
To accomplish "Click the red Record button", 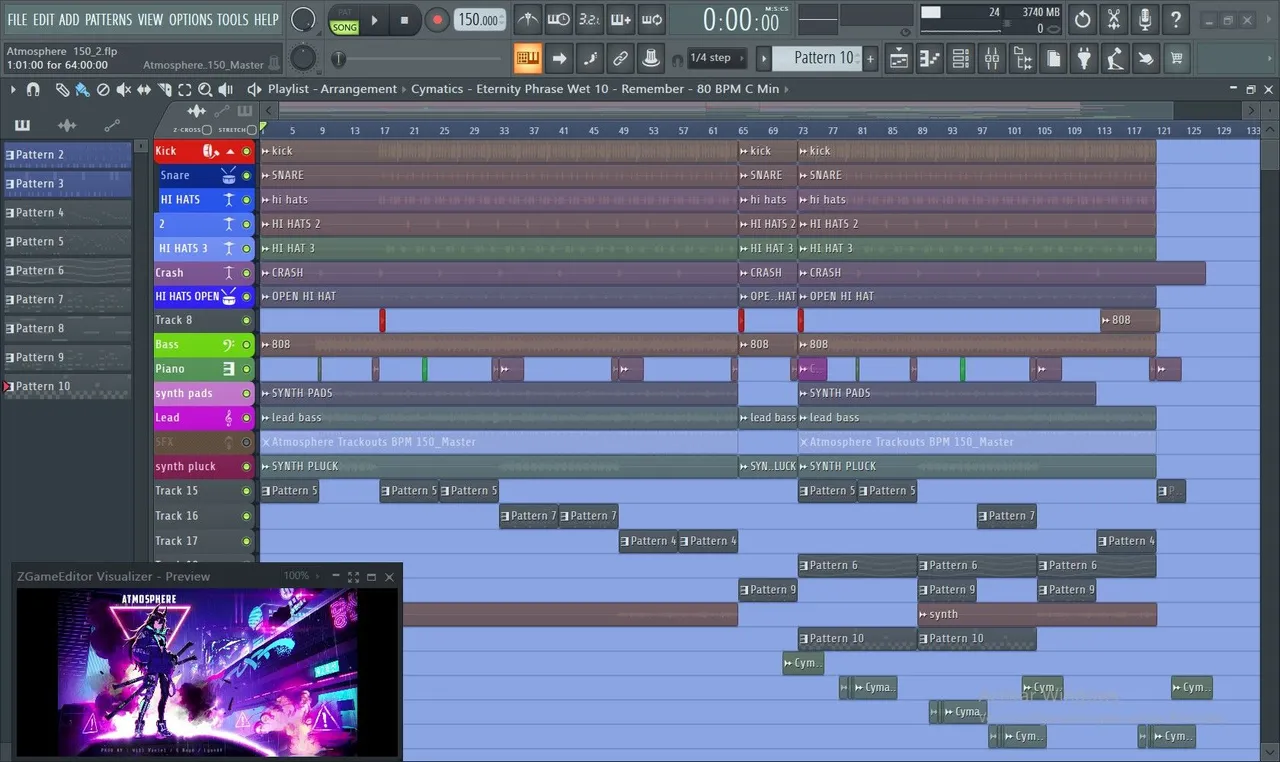I will [x=437, y=19].
